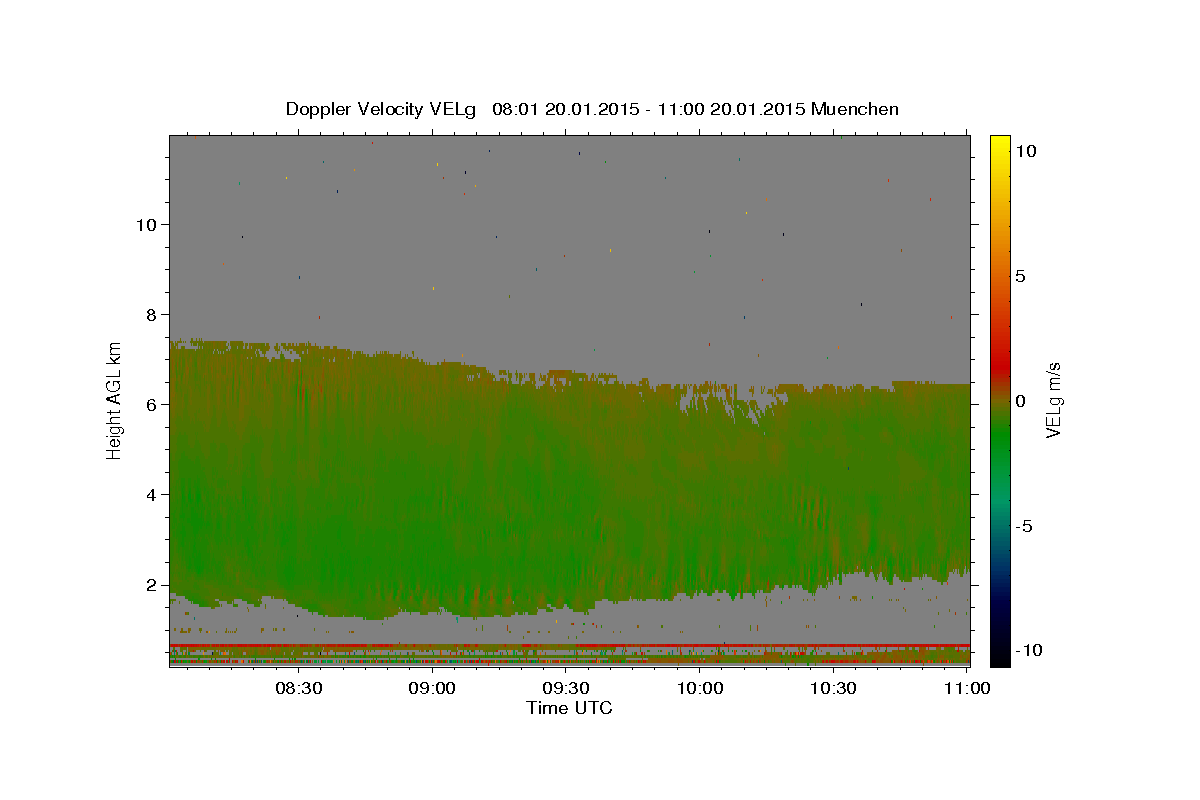Click the end time '11:00 20.01.2015' in title
The height and width of the screenshot is (800, 1200).
730,109
